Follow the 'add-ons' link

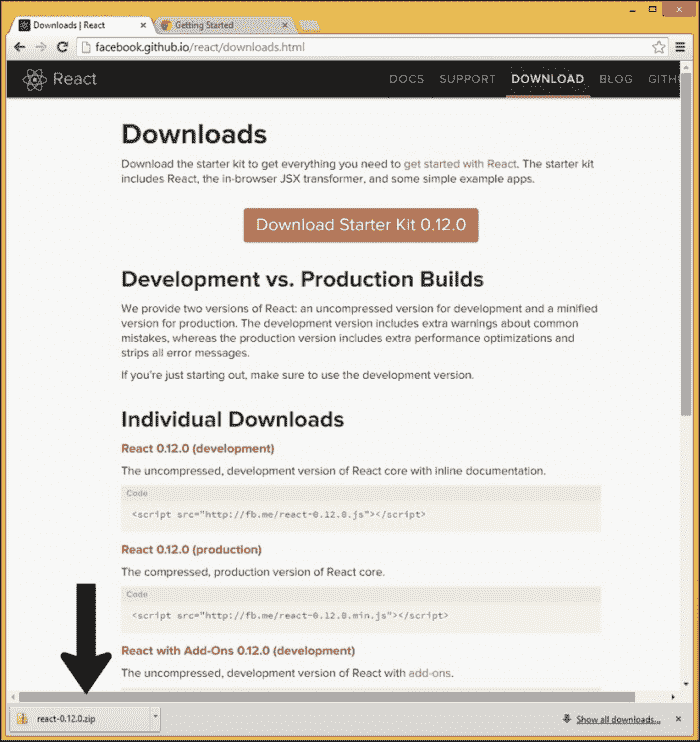pos(430,673)
